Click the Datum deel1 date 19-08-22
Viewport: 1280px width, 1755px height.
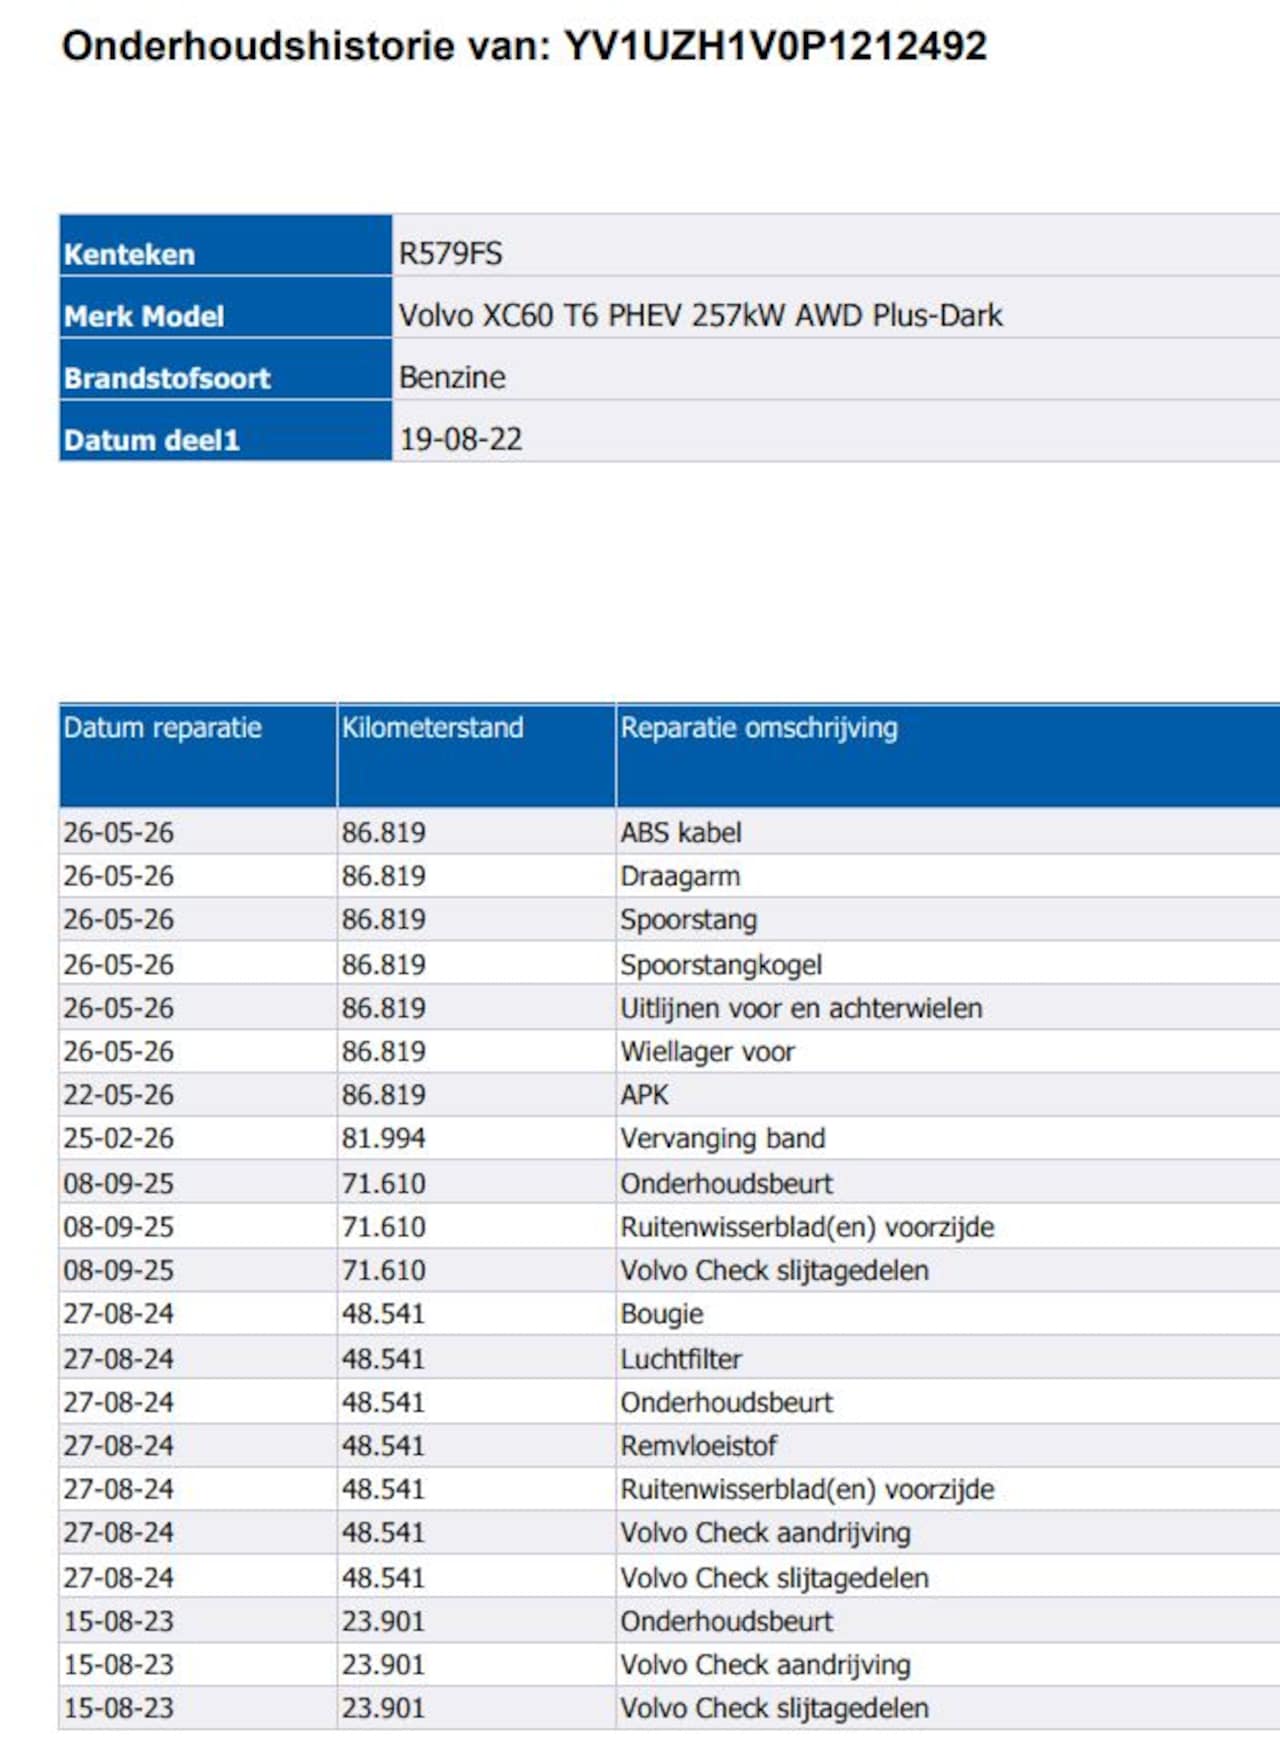tap(461, 440)
